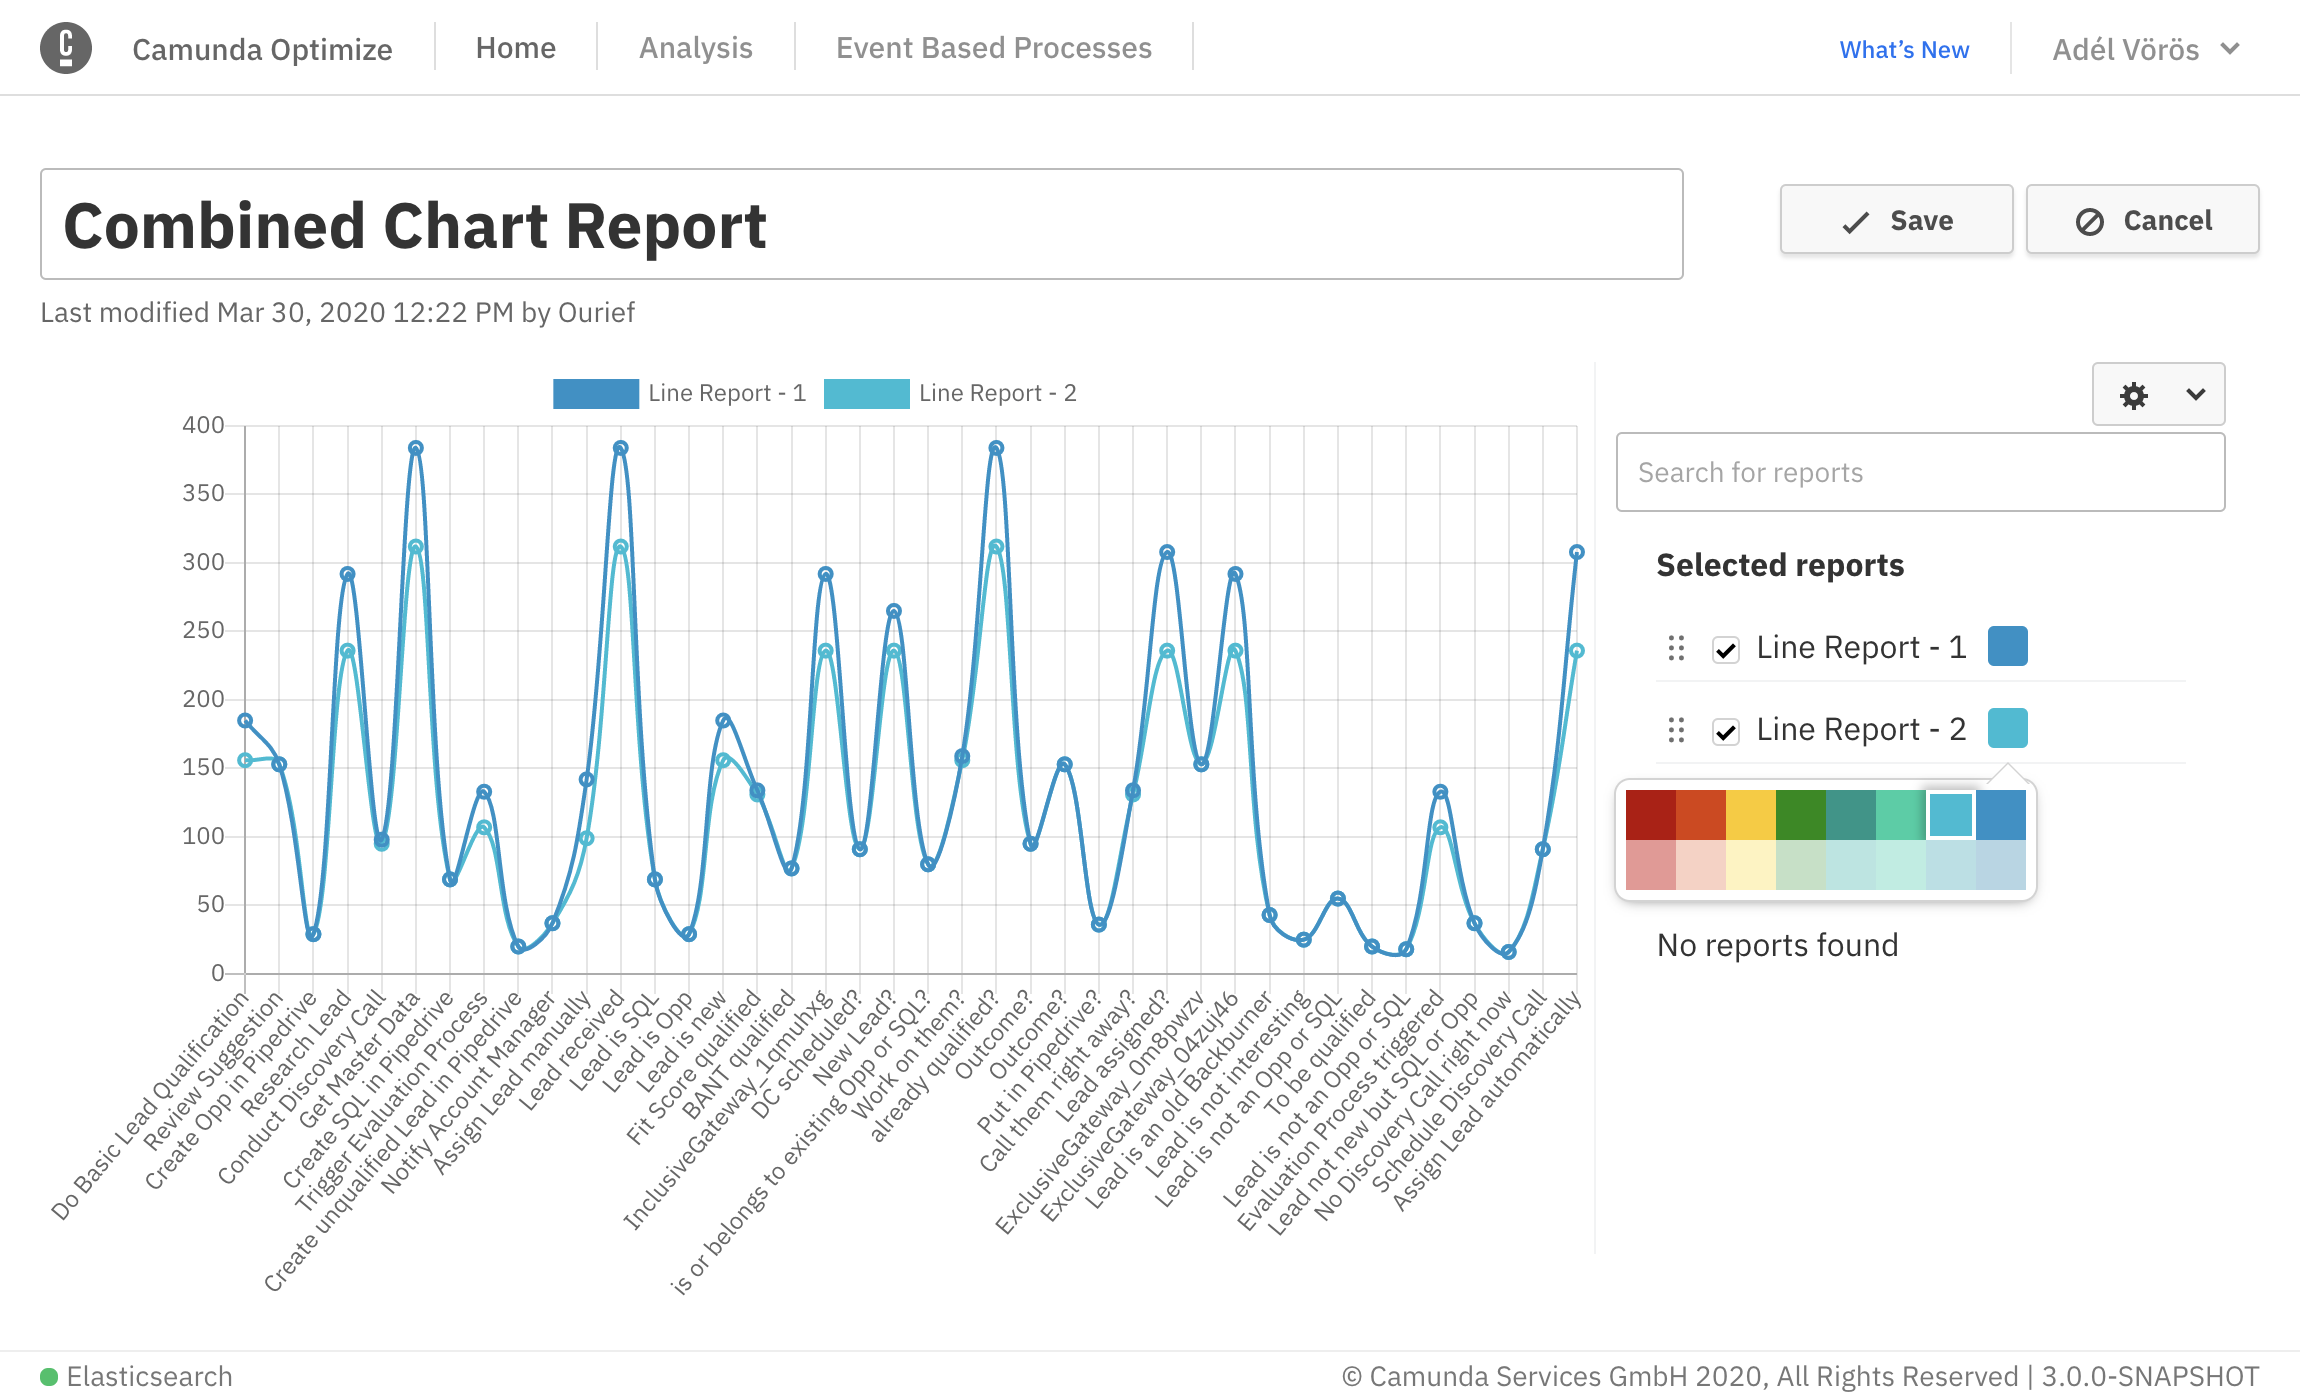Click the Search for reports field
The width and height of the screenshot is (2300, 1400).
(1920, 472)
